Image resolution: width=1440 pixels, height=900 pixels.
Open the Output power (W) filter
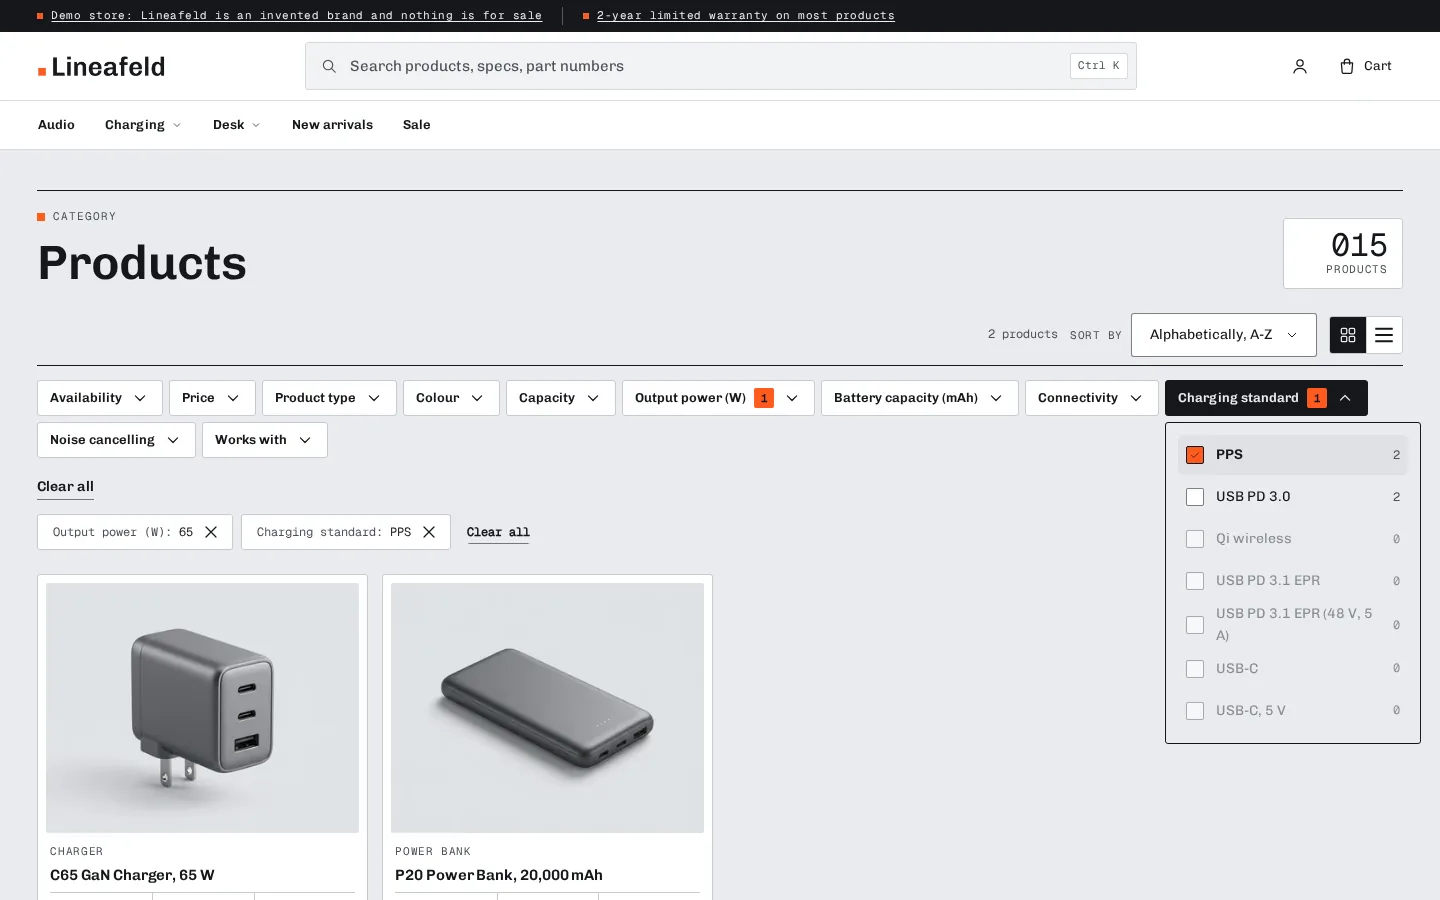(x=718, y=398)
